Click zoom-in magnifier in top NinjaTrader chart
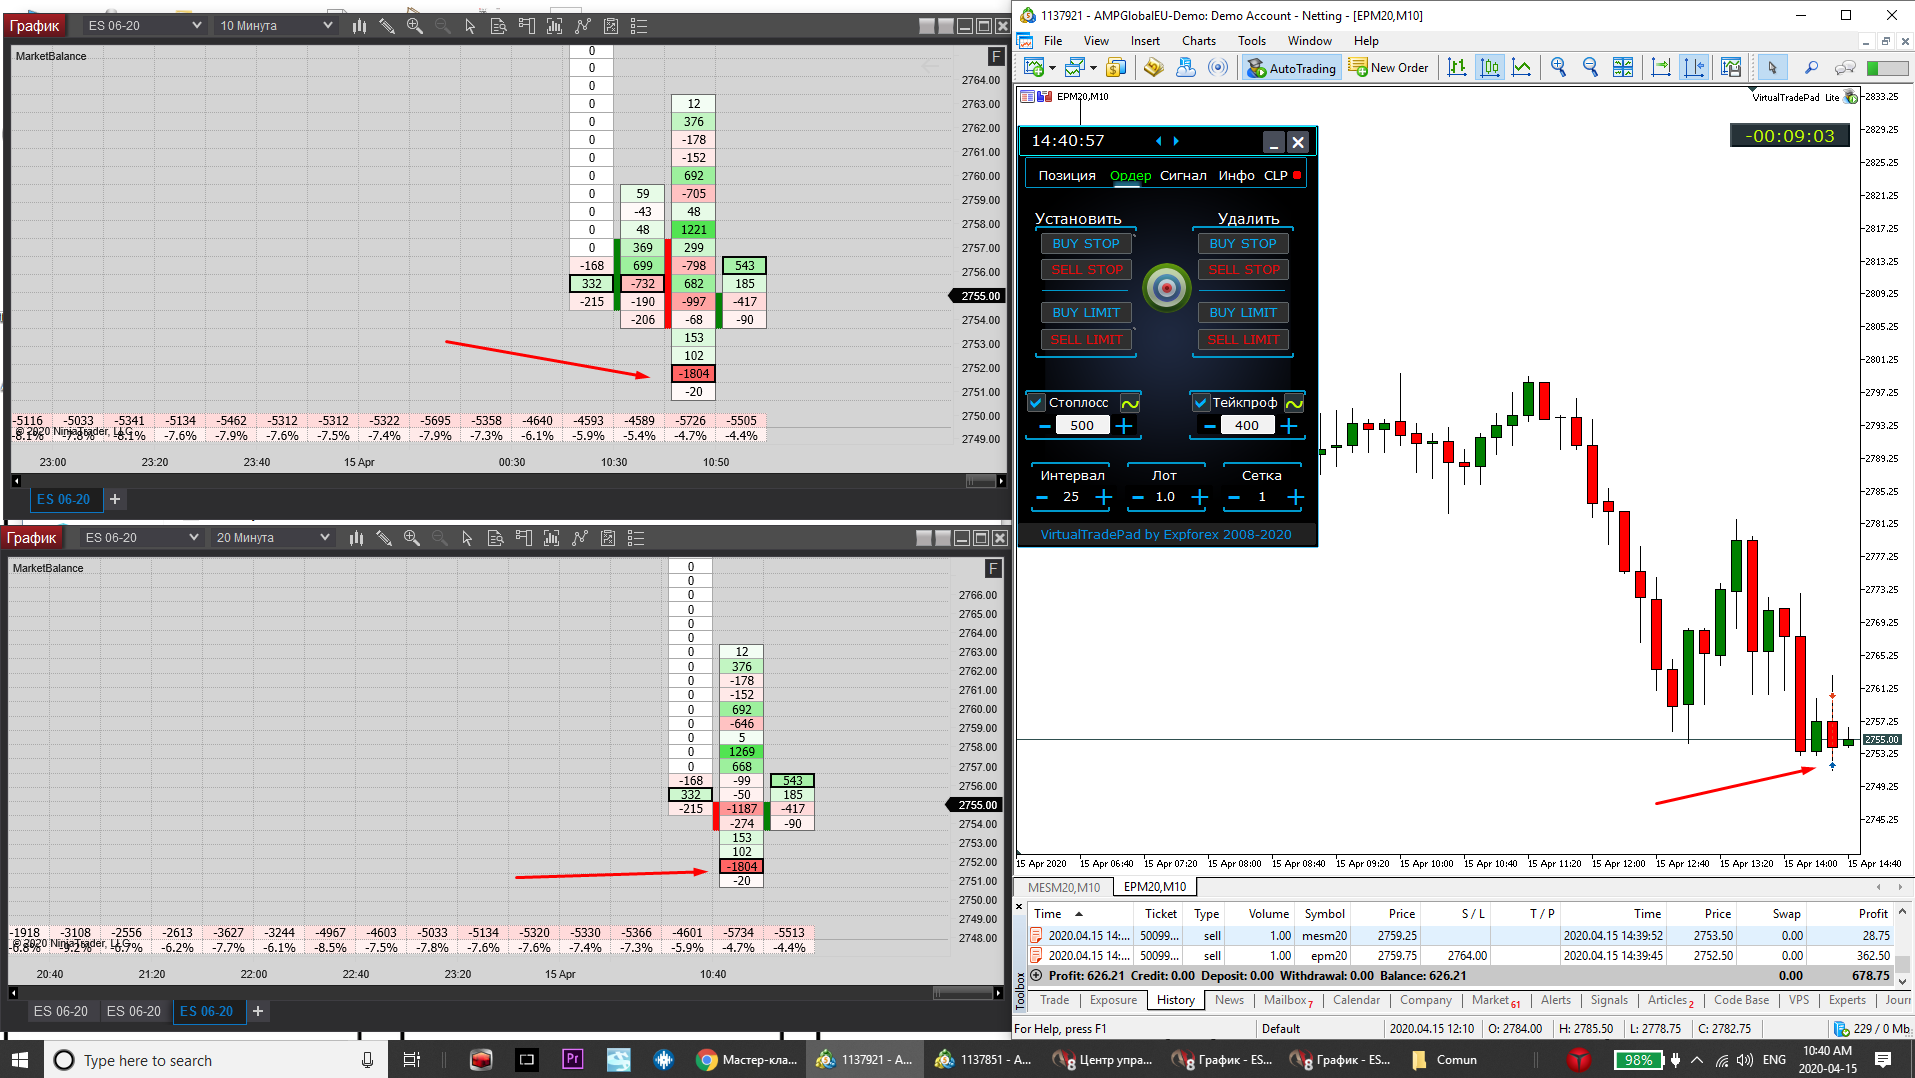Image resolution: width=1915 pixels, height=1078 pixels. (x=415, y=26)
